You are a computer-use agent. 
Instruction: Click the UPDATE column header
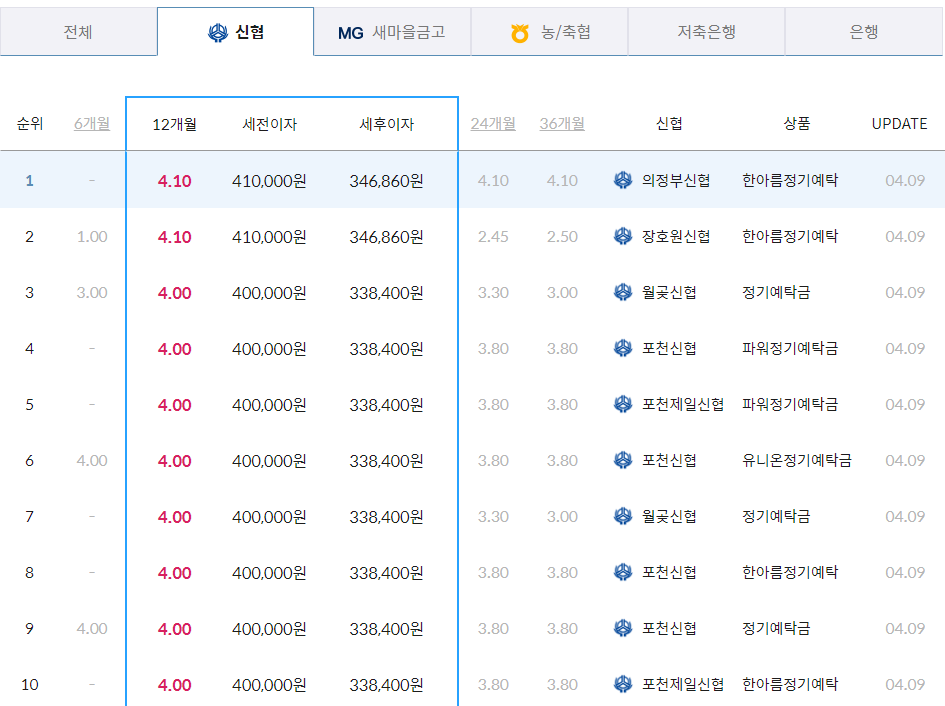click(899, 124)
